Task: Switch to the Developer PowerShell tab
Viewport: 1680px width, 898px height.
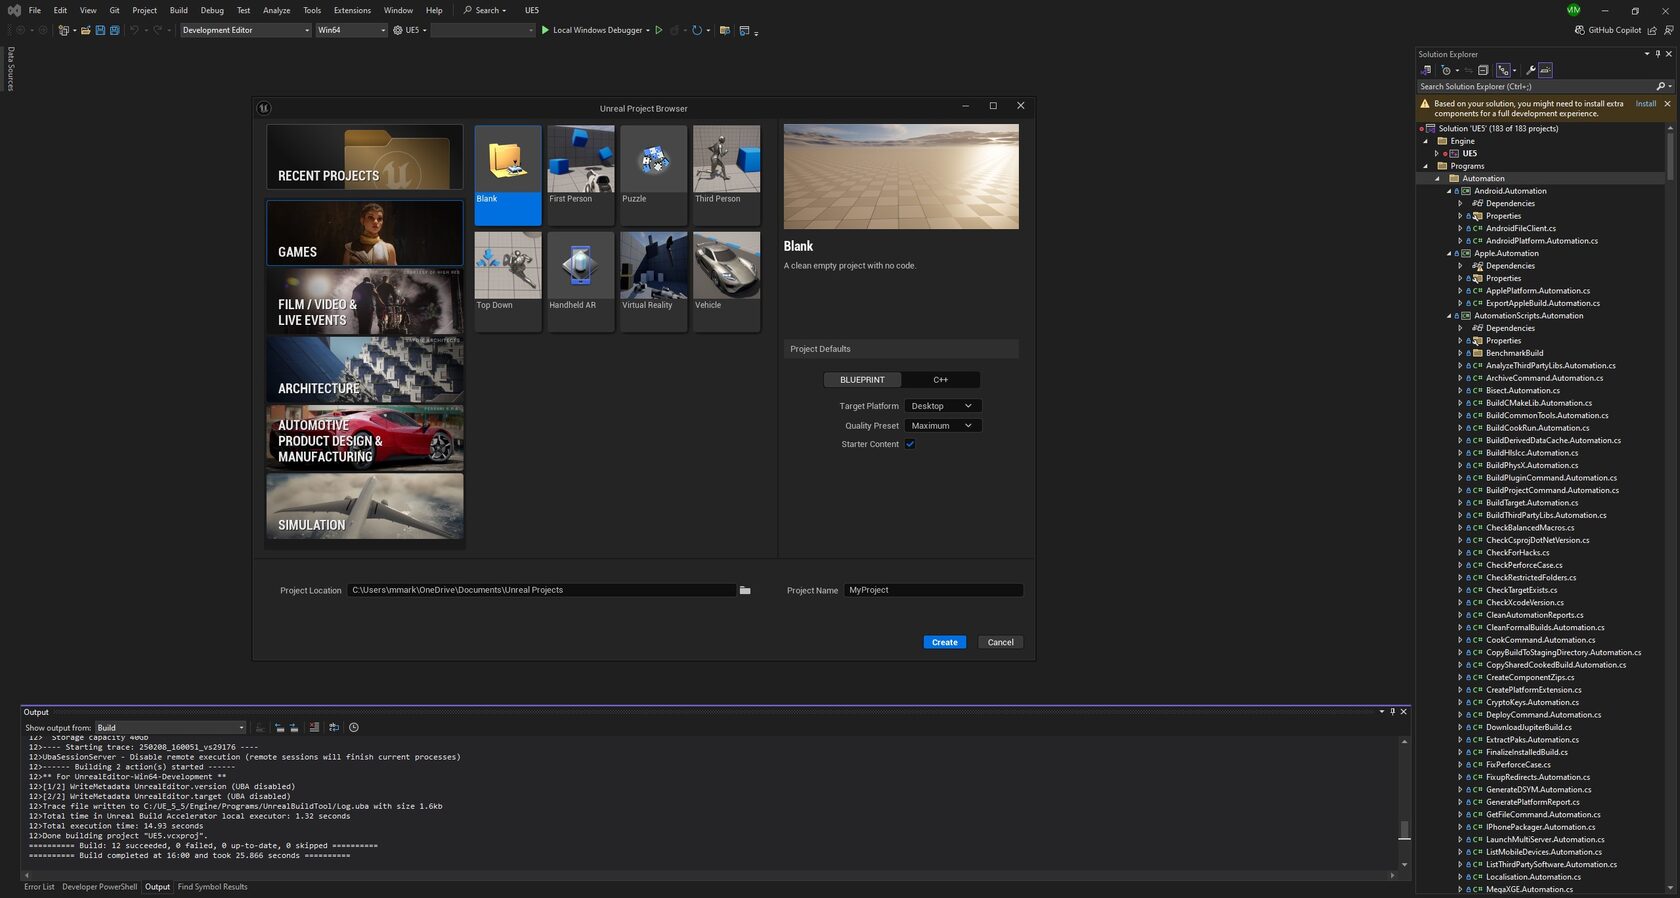Action: 99,887
